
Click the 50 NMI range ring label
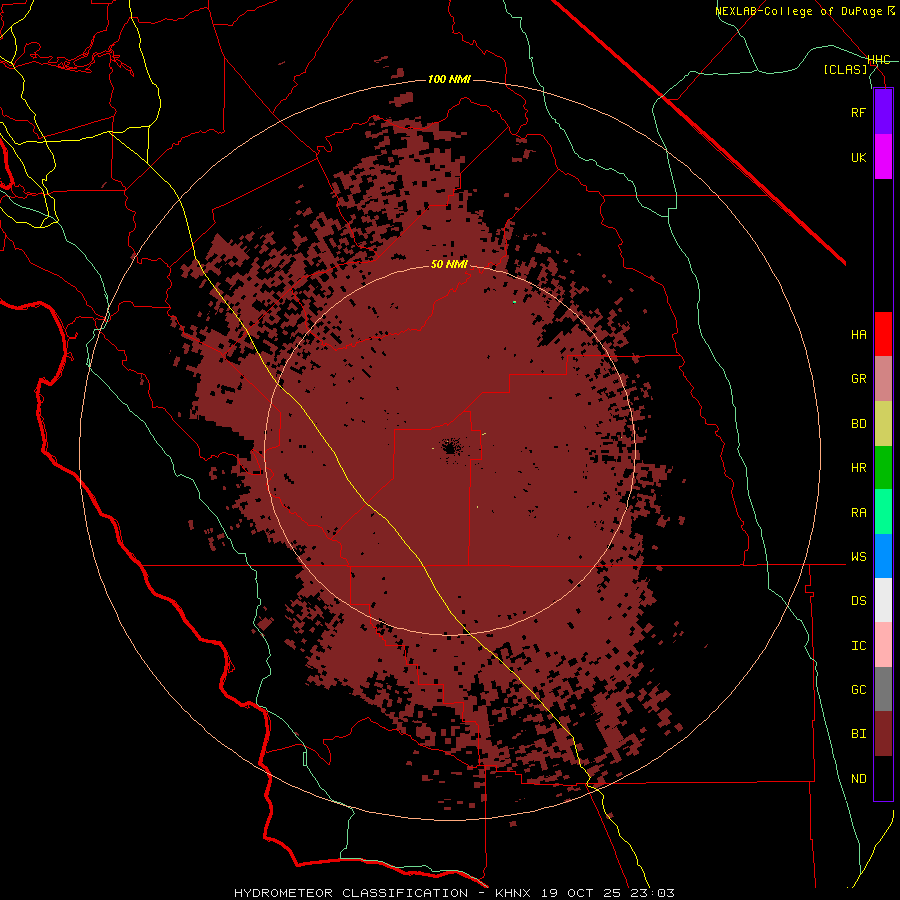pos(449,264)
